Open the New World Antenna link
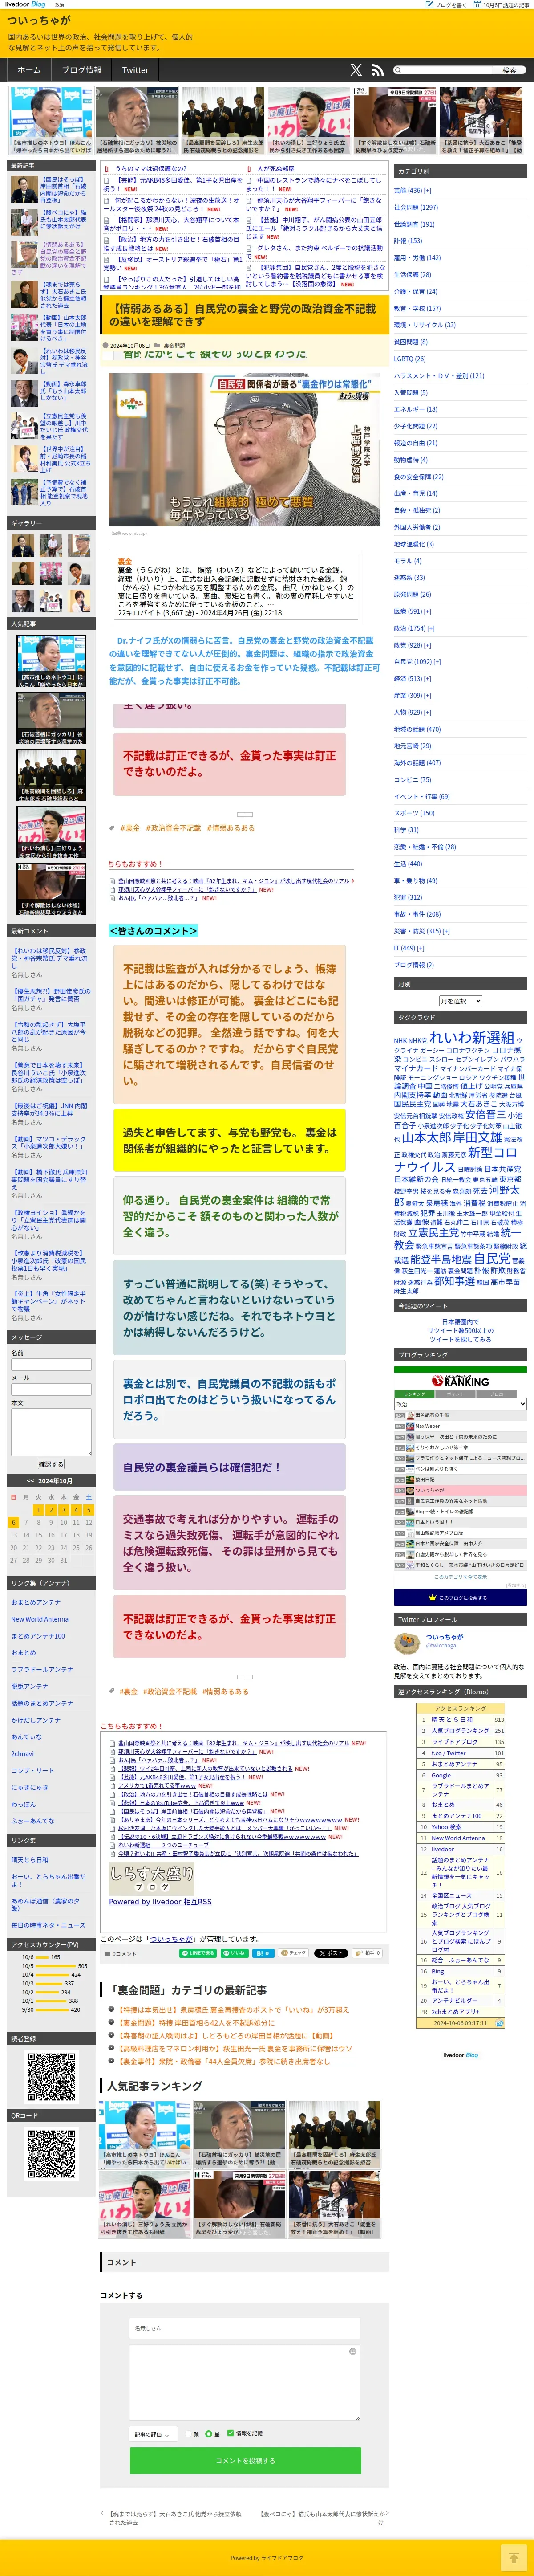 pos(40,1619)
